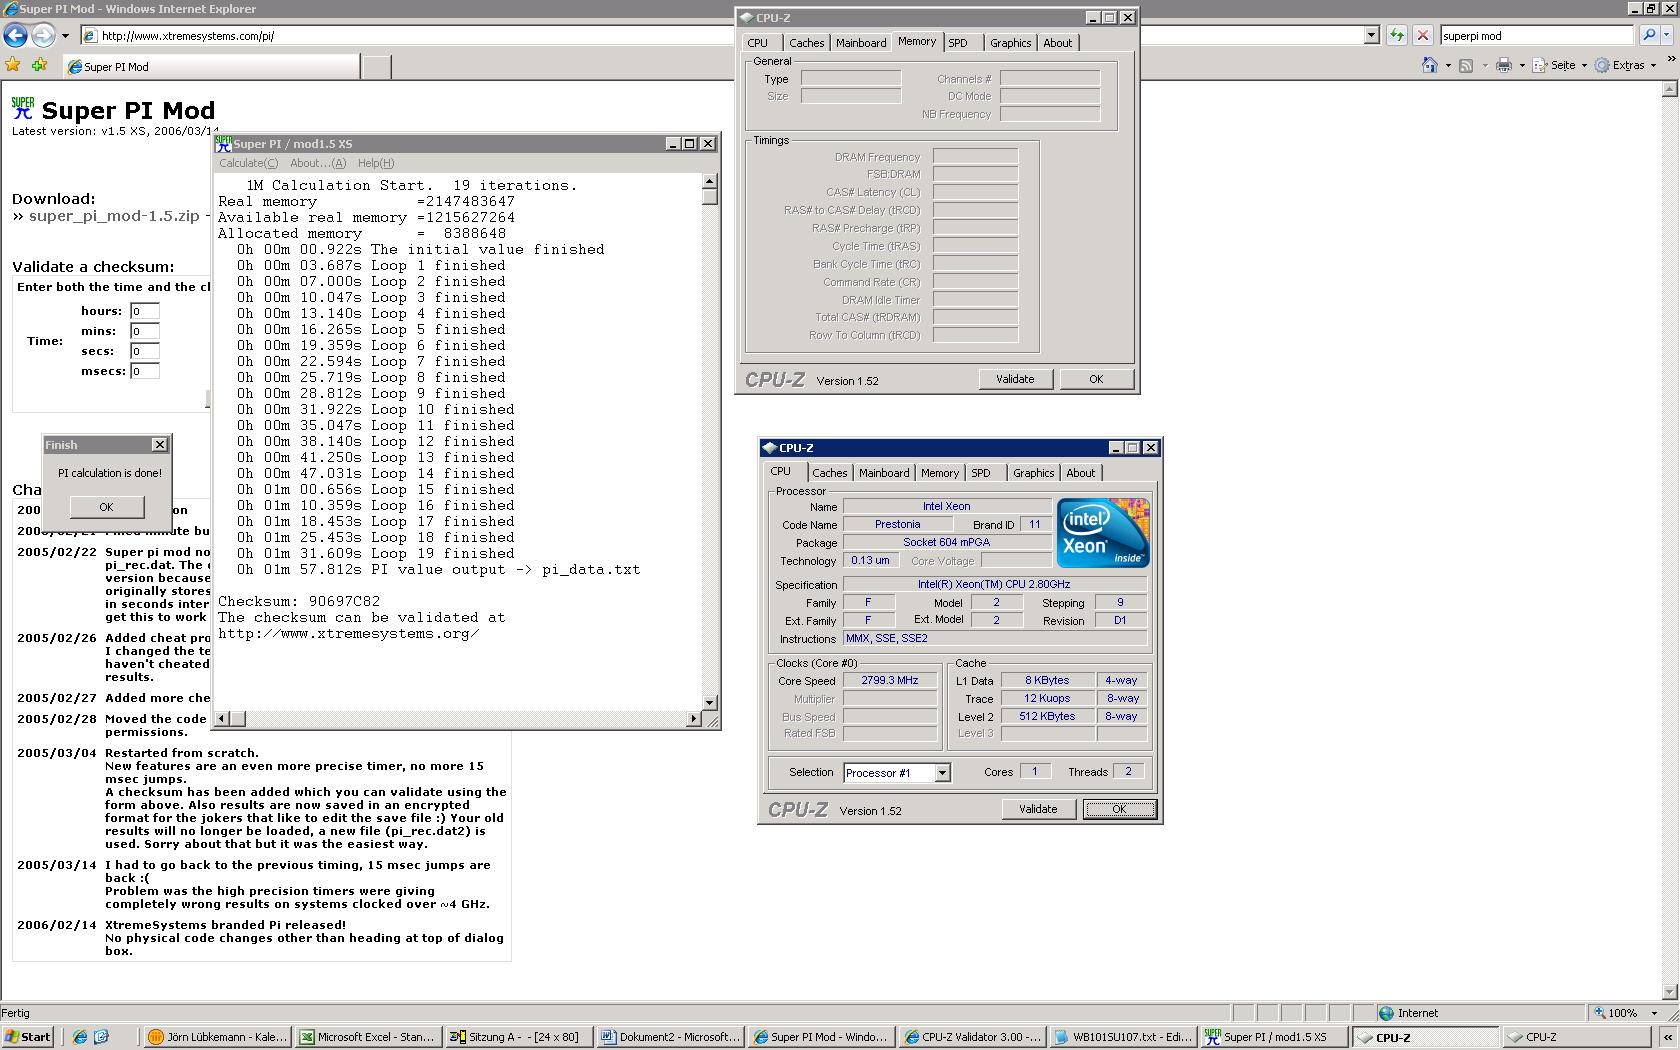Close the Finish dialog with X
Image resolution: width=1680 pixels, height=1050 pixels.
click(x=159, y=445)
